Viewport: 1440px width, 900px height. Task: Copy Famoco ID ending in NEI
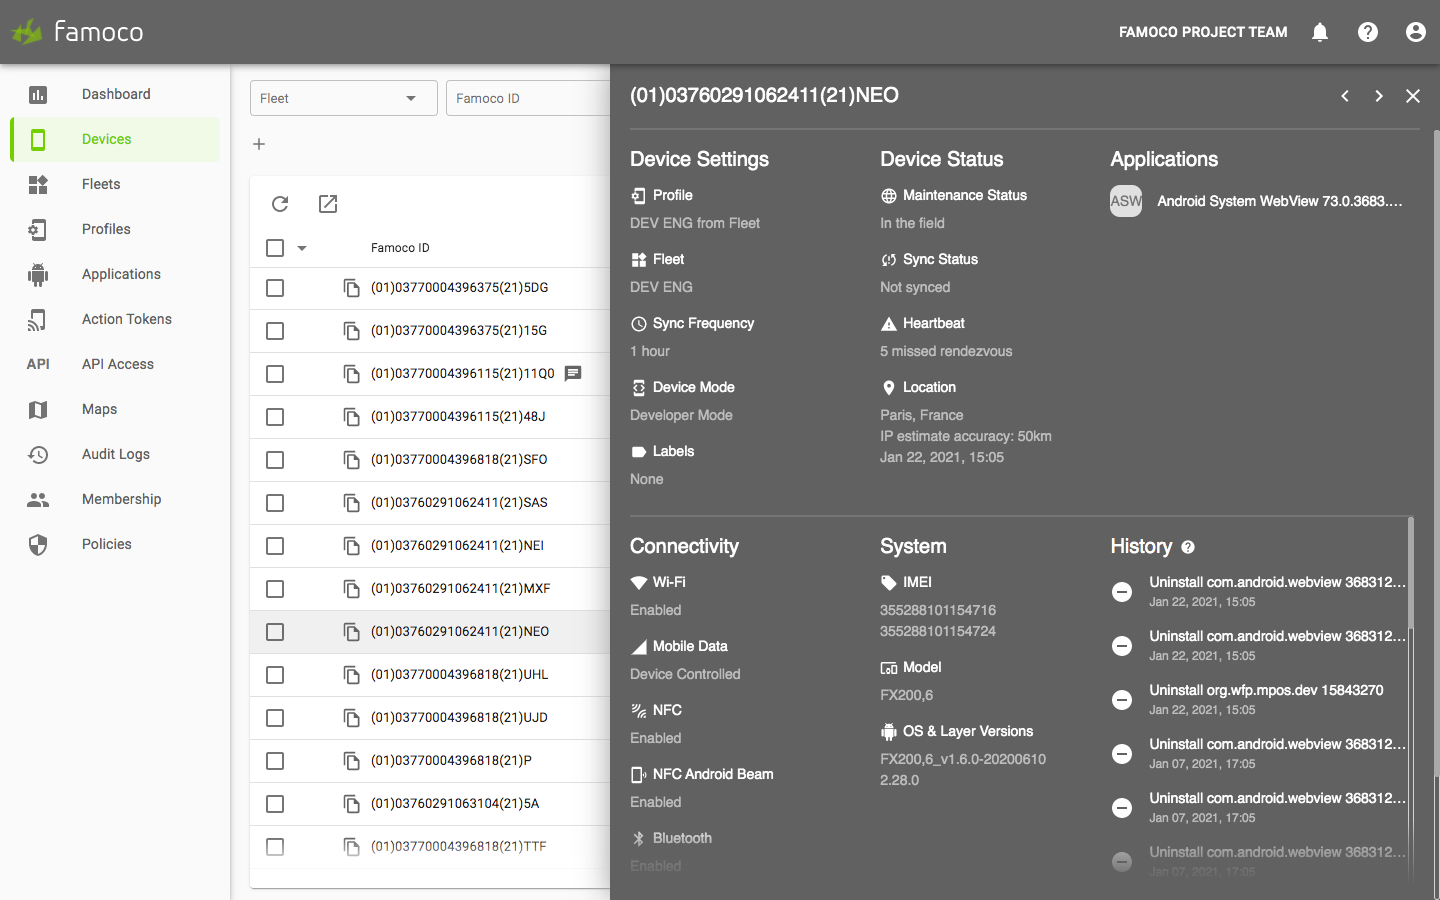pyautogui.click(x=352, y=546)
